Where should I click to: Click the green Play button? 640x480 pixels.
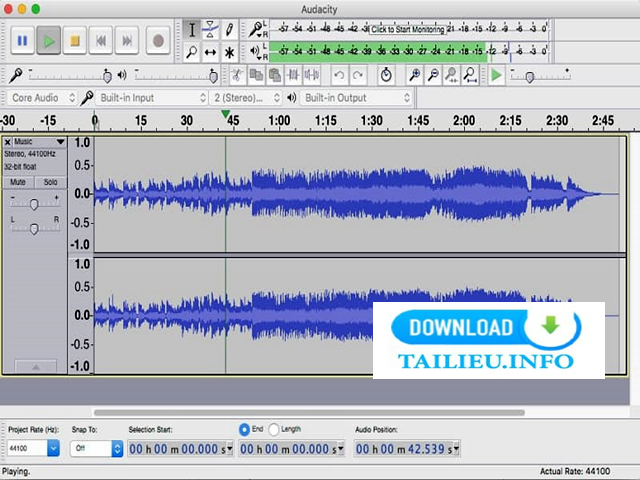49,40
